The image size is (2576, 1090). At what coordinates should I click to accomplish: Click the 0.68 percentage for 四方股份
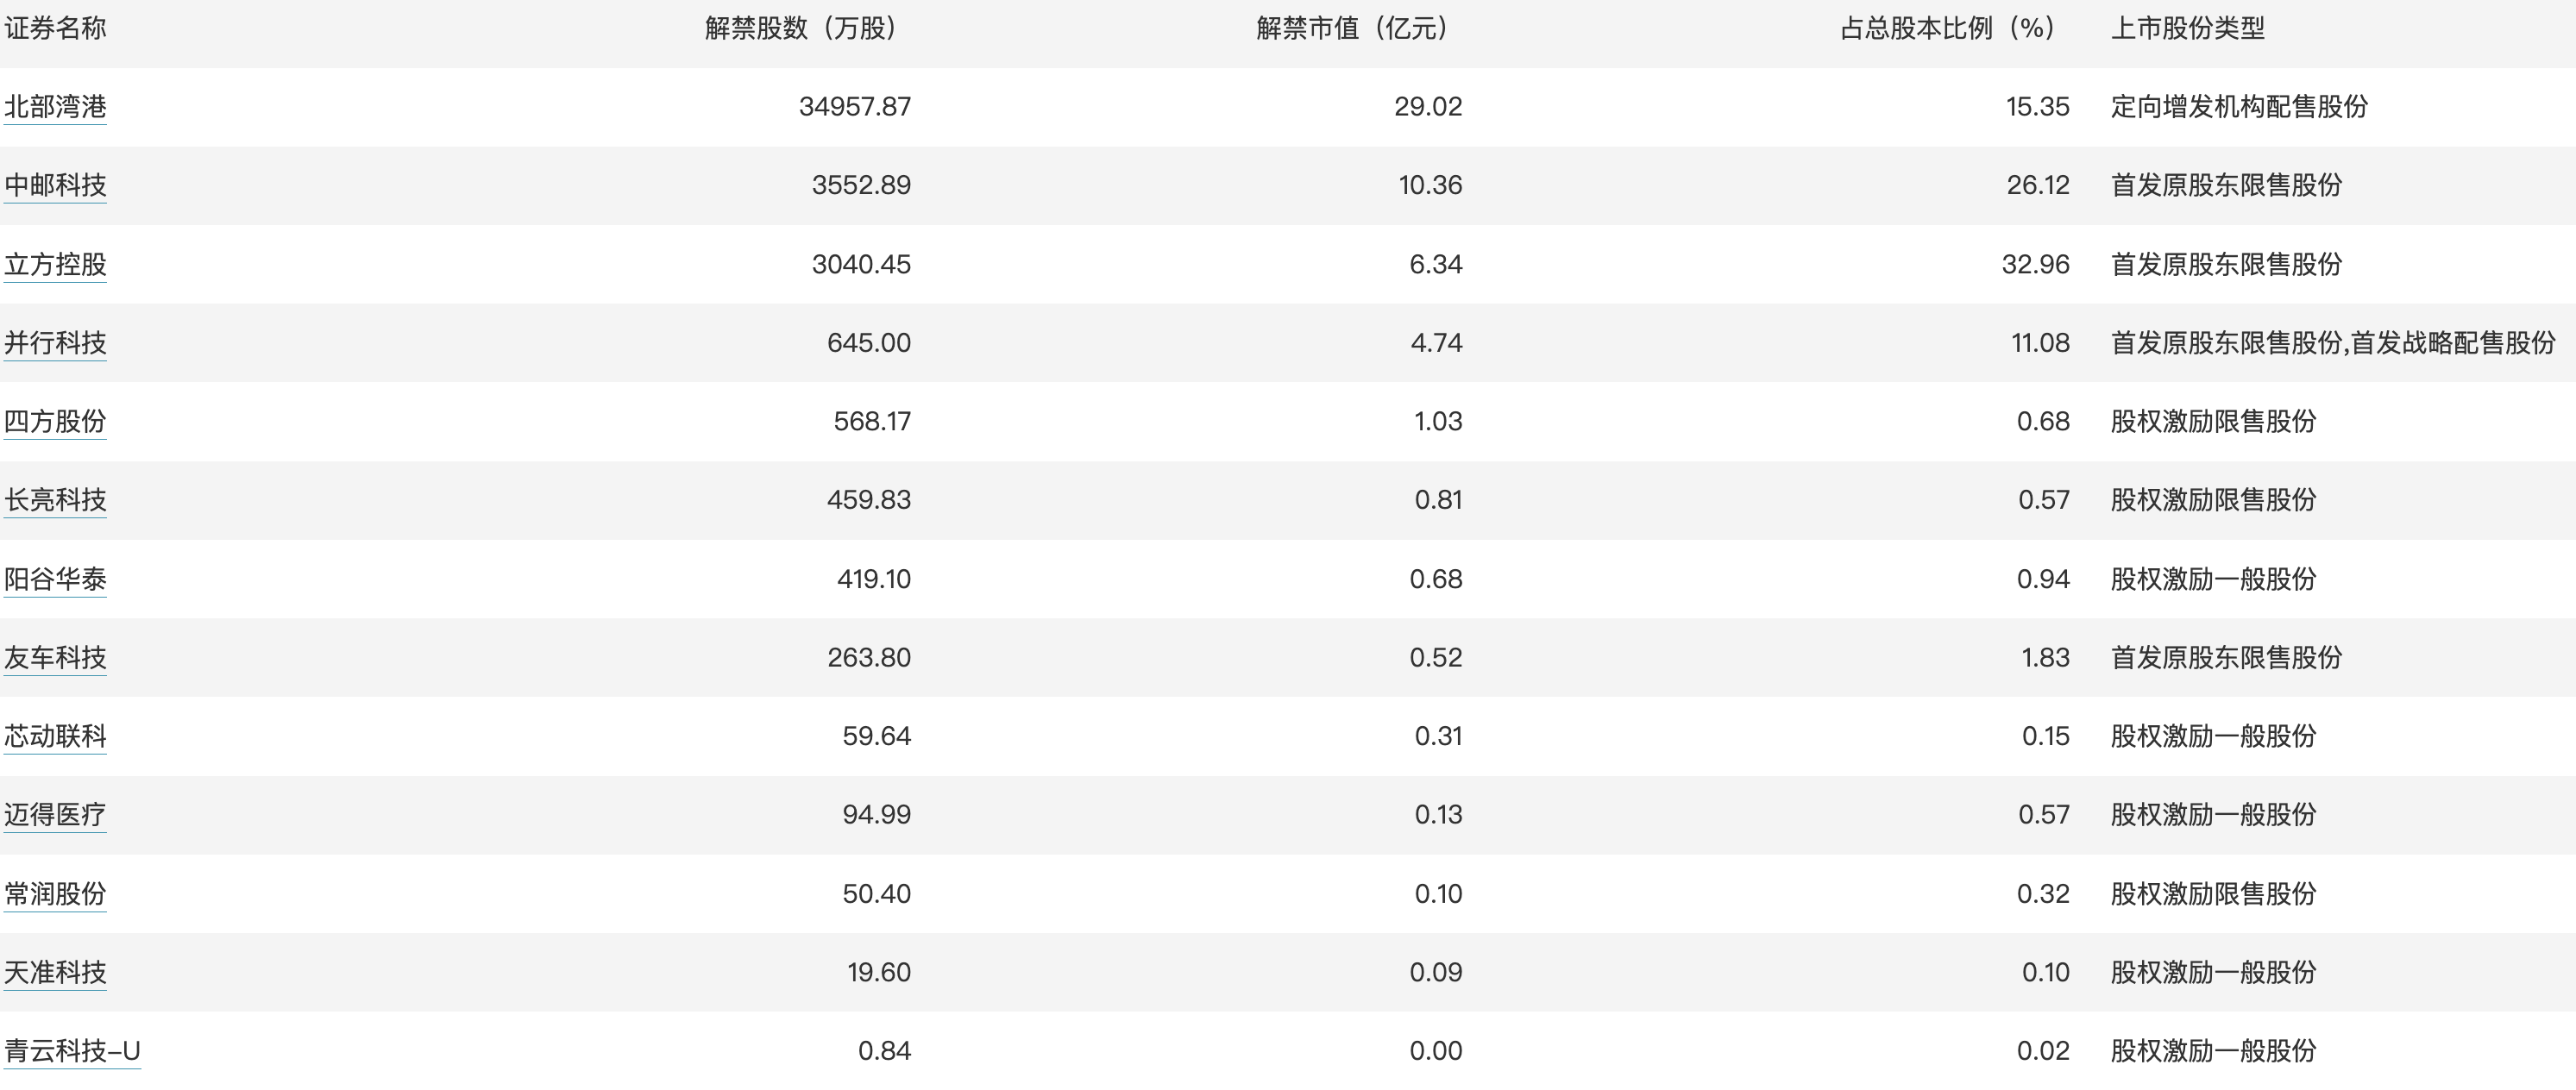[x=2043, y=421]
